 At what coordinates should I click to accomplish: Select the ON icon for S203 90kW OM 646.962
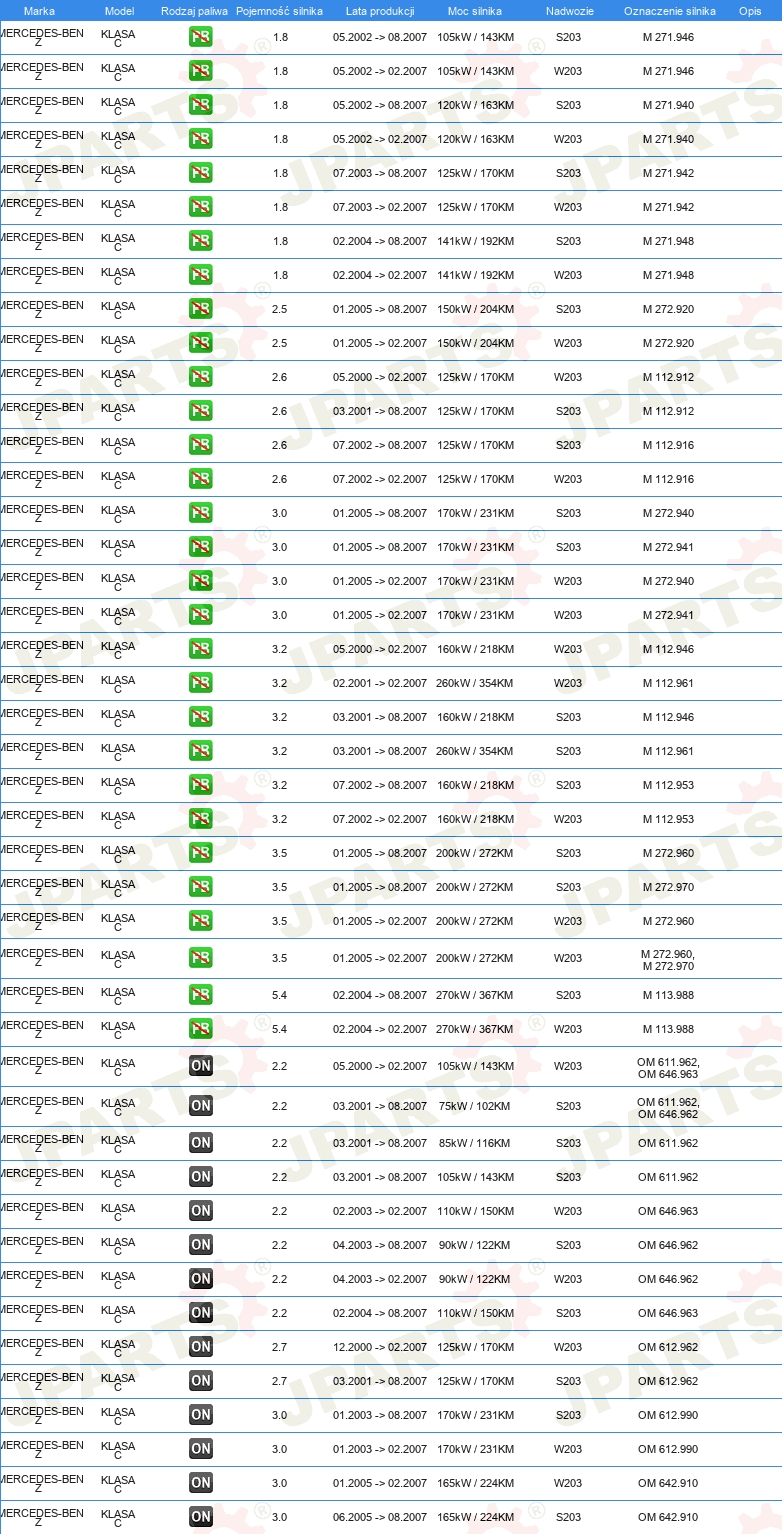201,1245
